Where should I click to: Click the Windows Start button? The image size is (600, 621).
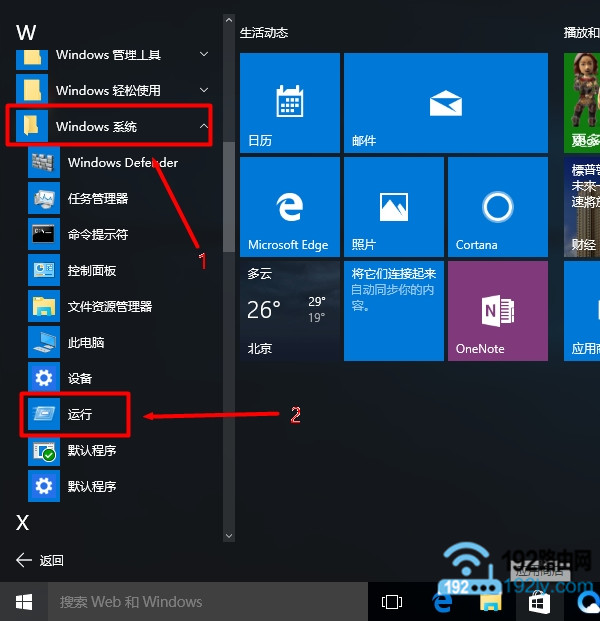(x=24, y=602)
